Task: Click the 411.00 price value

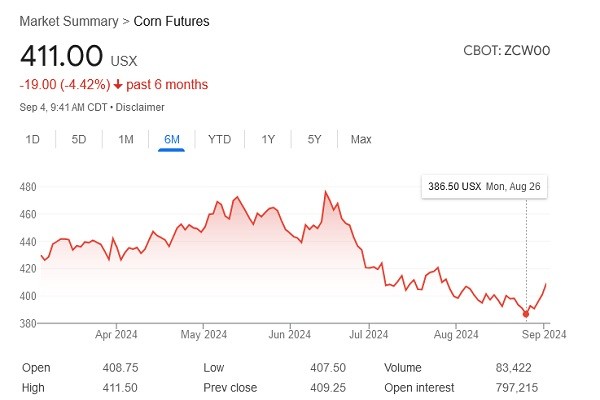Action: [x=56, y=56]
